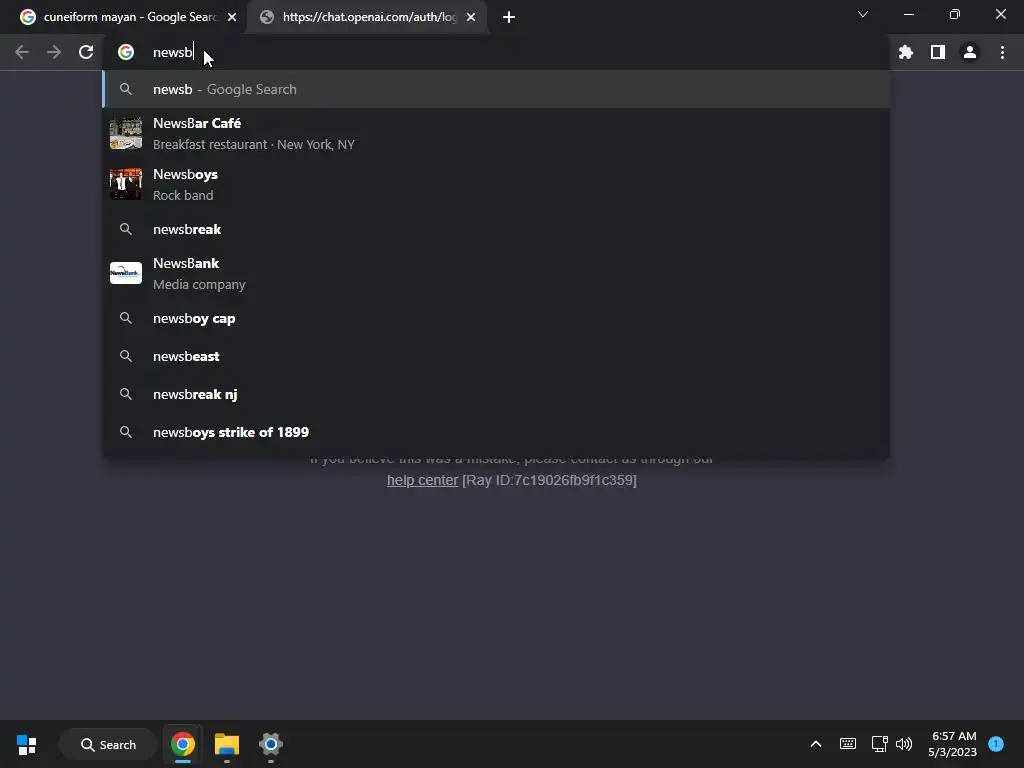Screen dimensions: 1024x768
Task: Select the newsbeast suggestion
Action: tap(496, 357)
